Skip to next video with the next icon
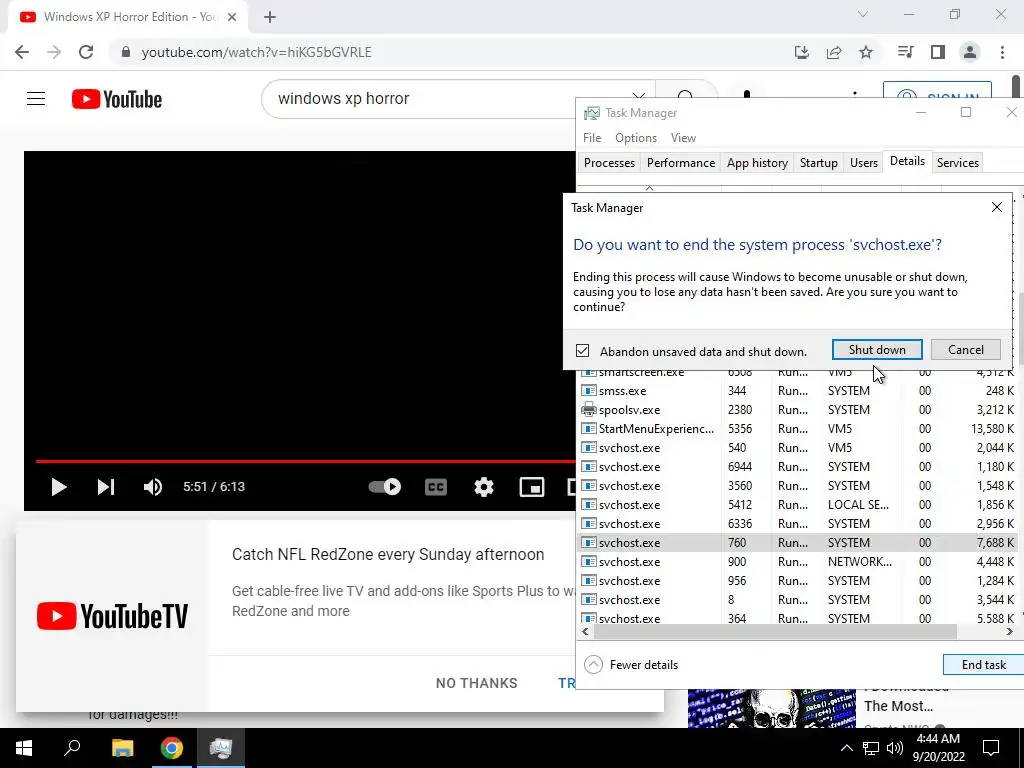1024x768 pixels. 106,487
